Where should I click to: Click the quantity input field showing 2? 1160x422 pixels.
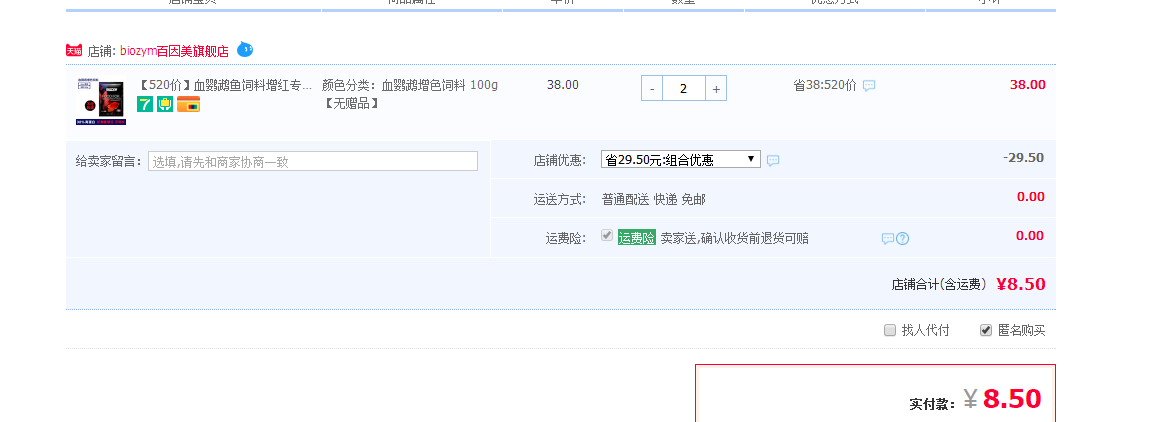683,88
